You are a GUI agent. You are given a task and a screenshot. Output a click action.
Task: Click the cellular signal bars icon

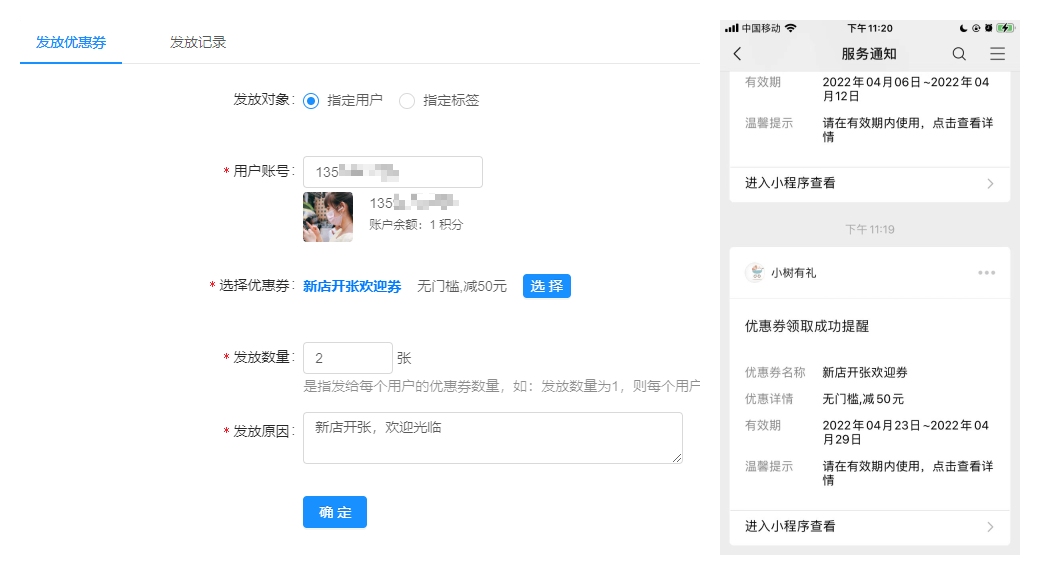pyautogui.click(x=732, y=28)
